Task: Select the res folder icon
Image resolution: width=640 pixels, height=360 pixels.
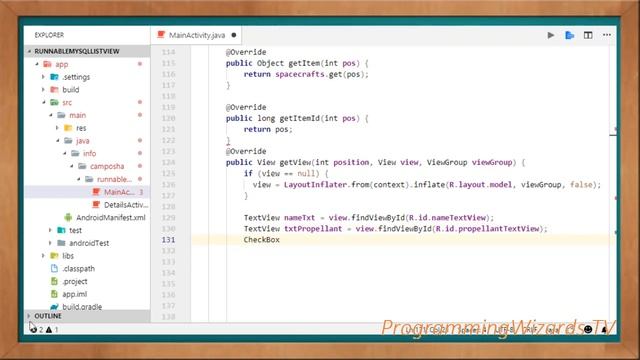Action: (x=68, y=128)
